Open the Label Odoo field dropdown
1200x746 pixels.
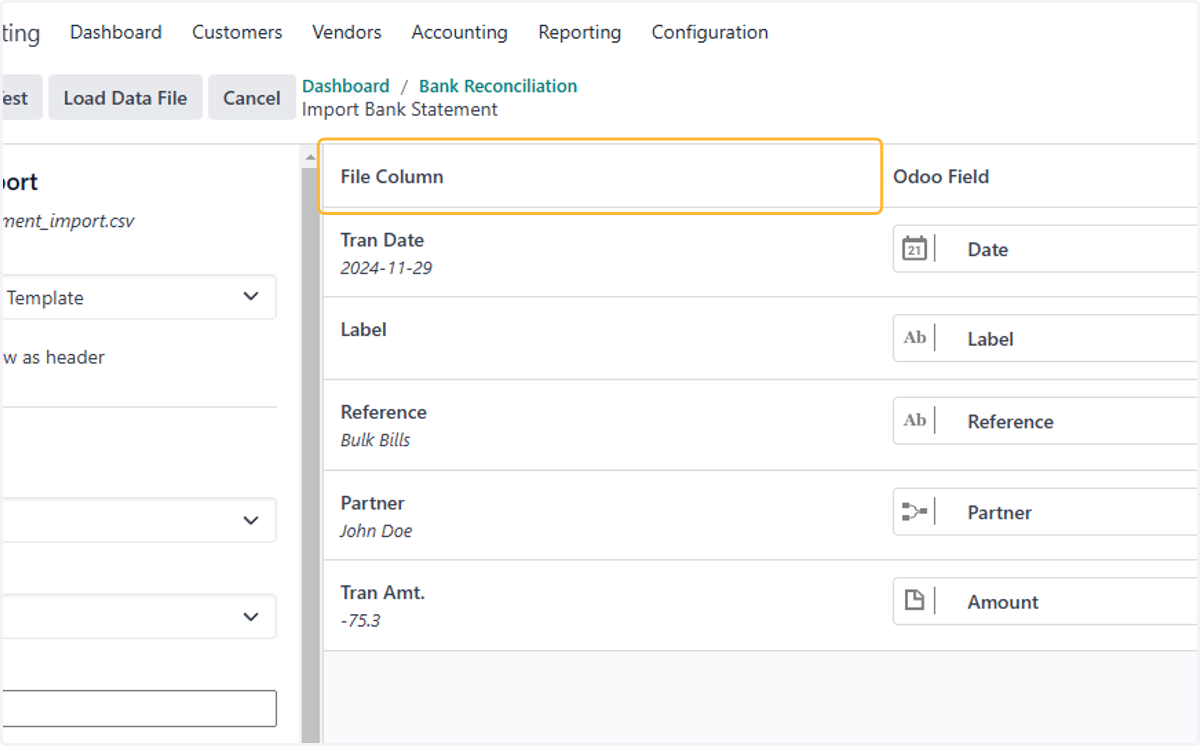[x=1046, y=338]
